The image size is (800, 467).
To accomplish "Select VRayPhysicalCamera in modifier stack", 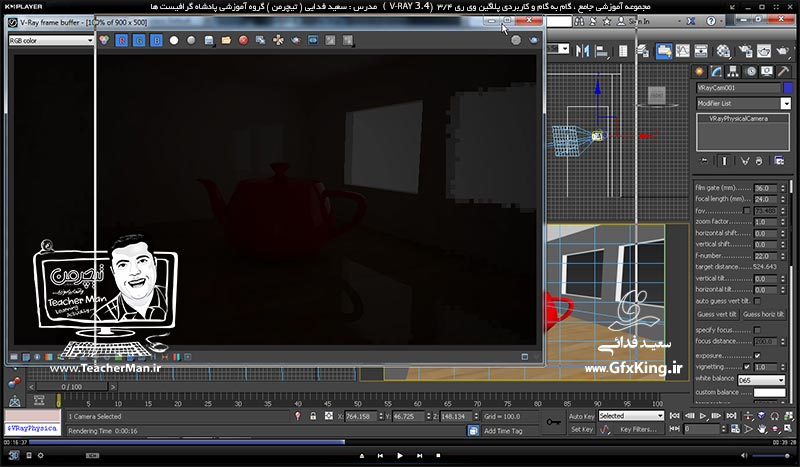I will point(738,118).
